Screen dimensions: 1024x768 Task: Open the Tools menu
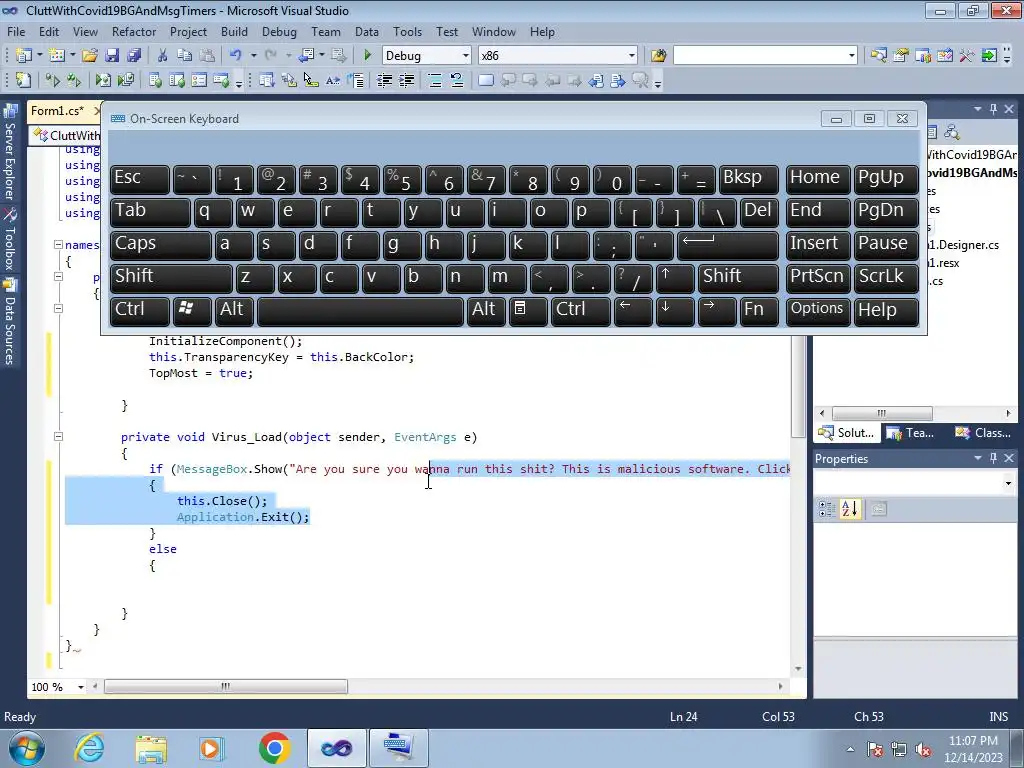tap(407, 31)
